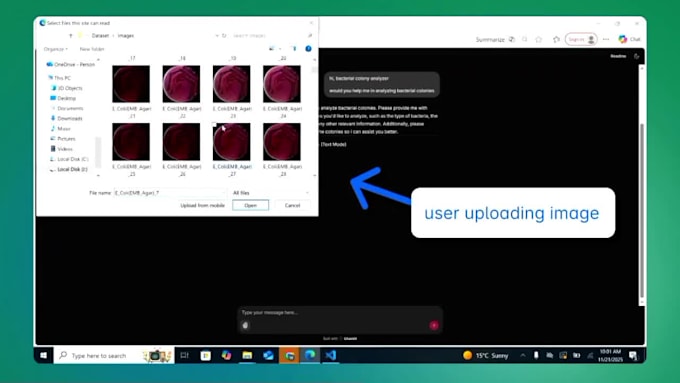Open the address path history dropdown

tap(217, 36)
